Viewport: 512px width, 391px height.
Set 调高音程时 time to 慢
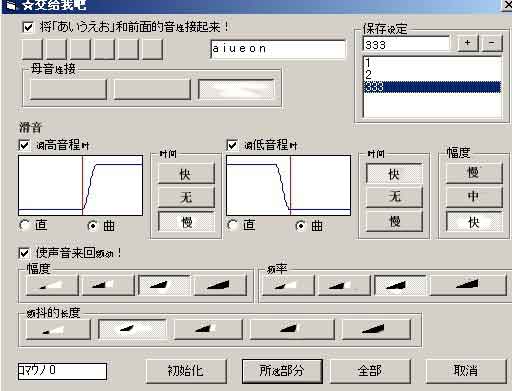186,221
